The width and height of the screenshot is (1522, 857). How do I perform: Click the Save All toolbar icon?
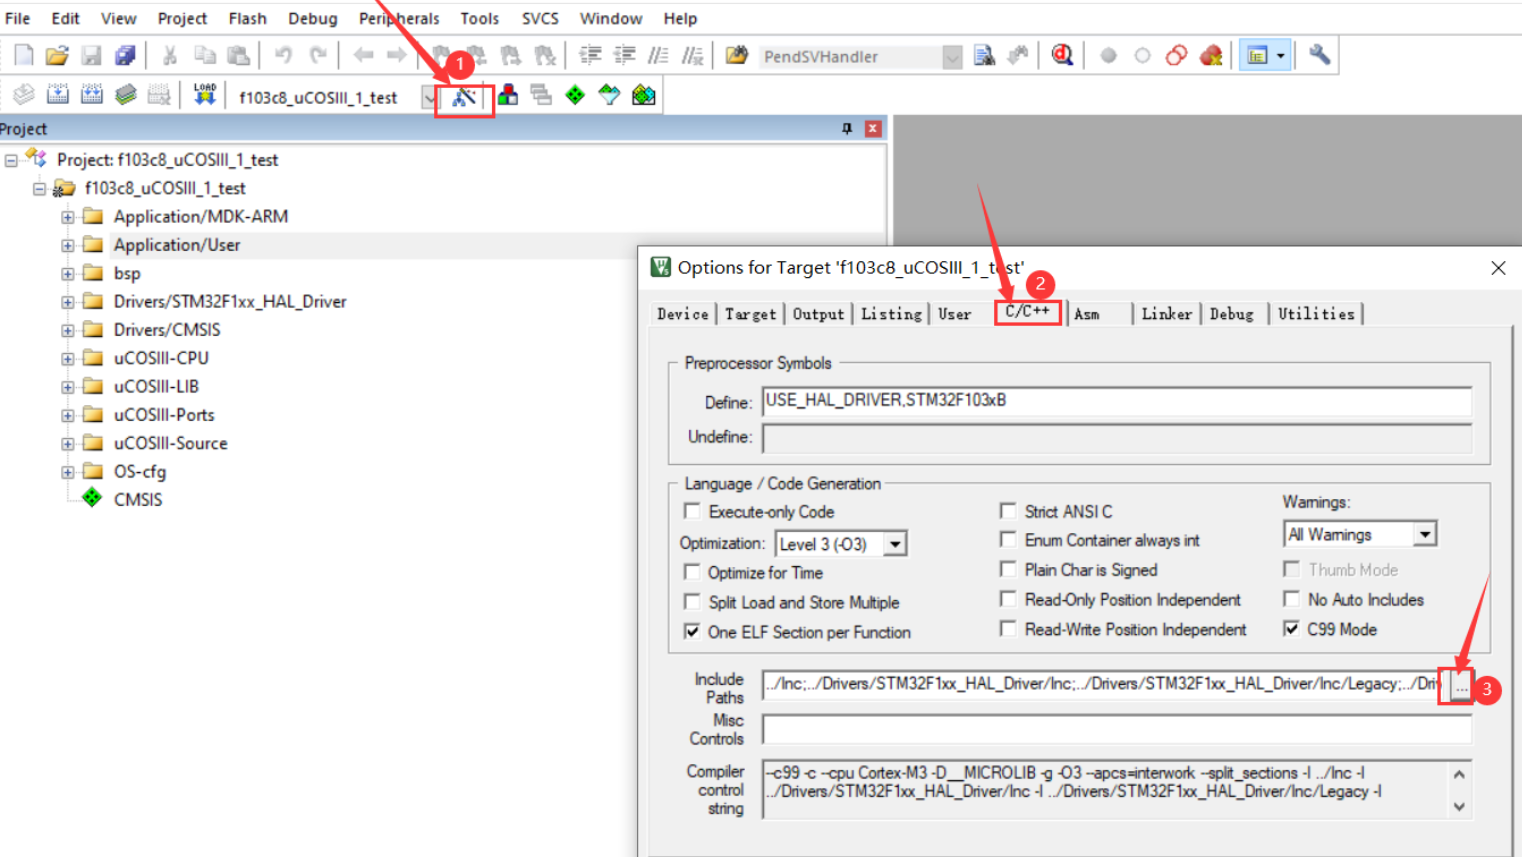point(125,56)
